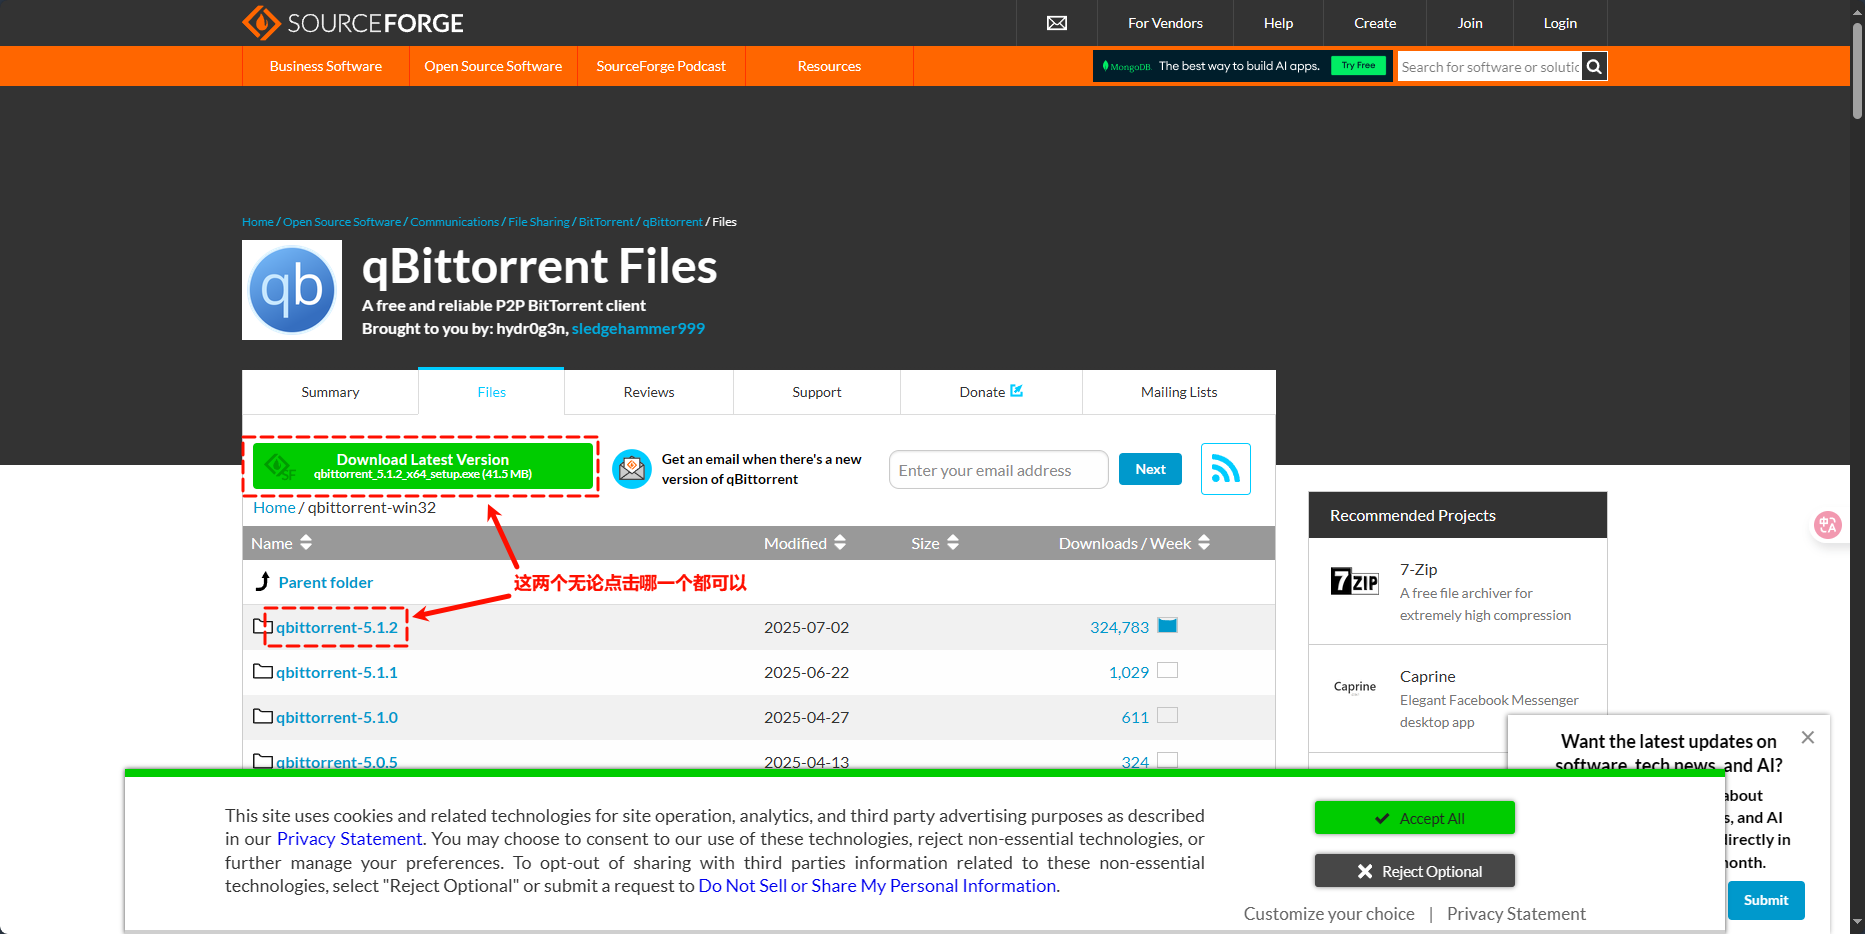Accept all cookies

click(1414, 818)
